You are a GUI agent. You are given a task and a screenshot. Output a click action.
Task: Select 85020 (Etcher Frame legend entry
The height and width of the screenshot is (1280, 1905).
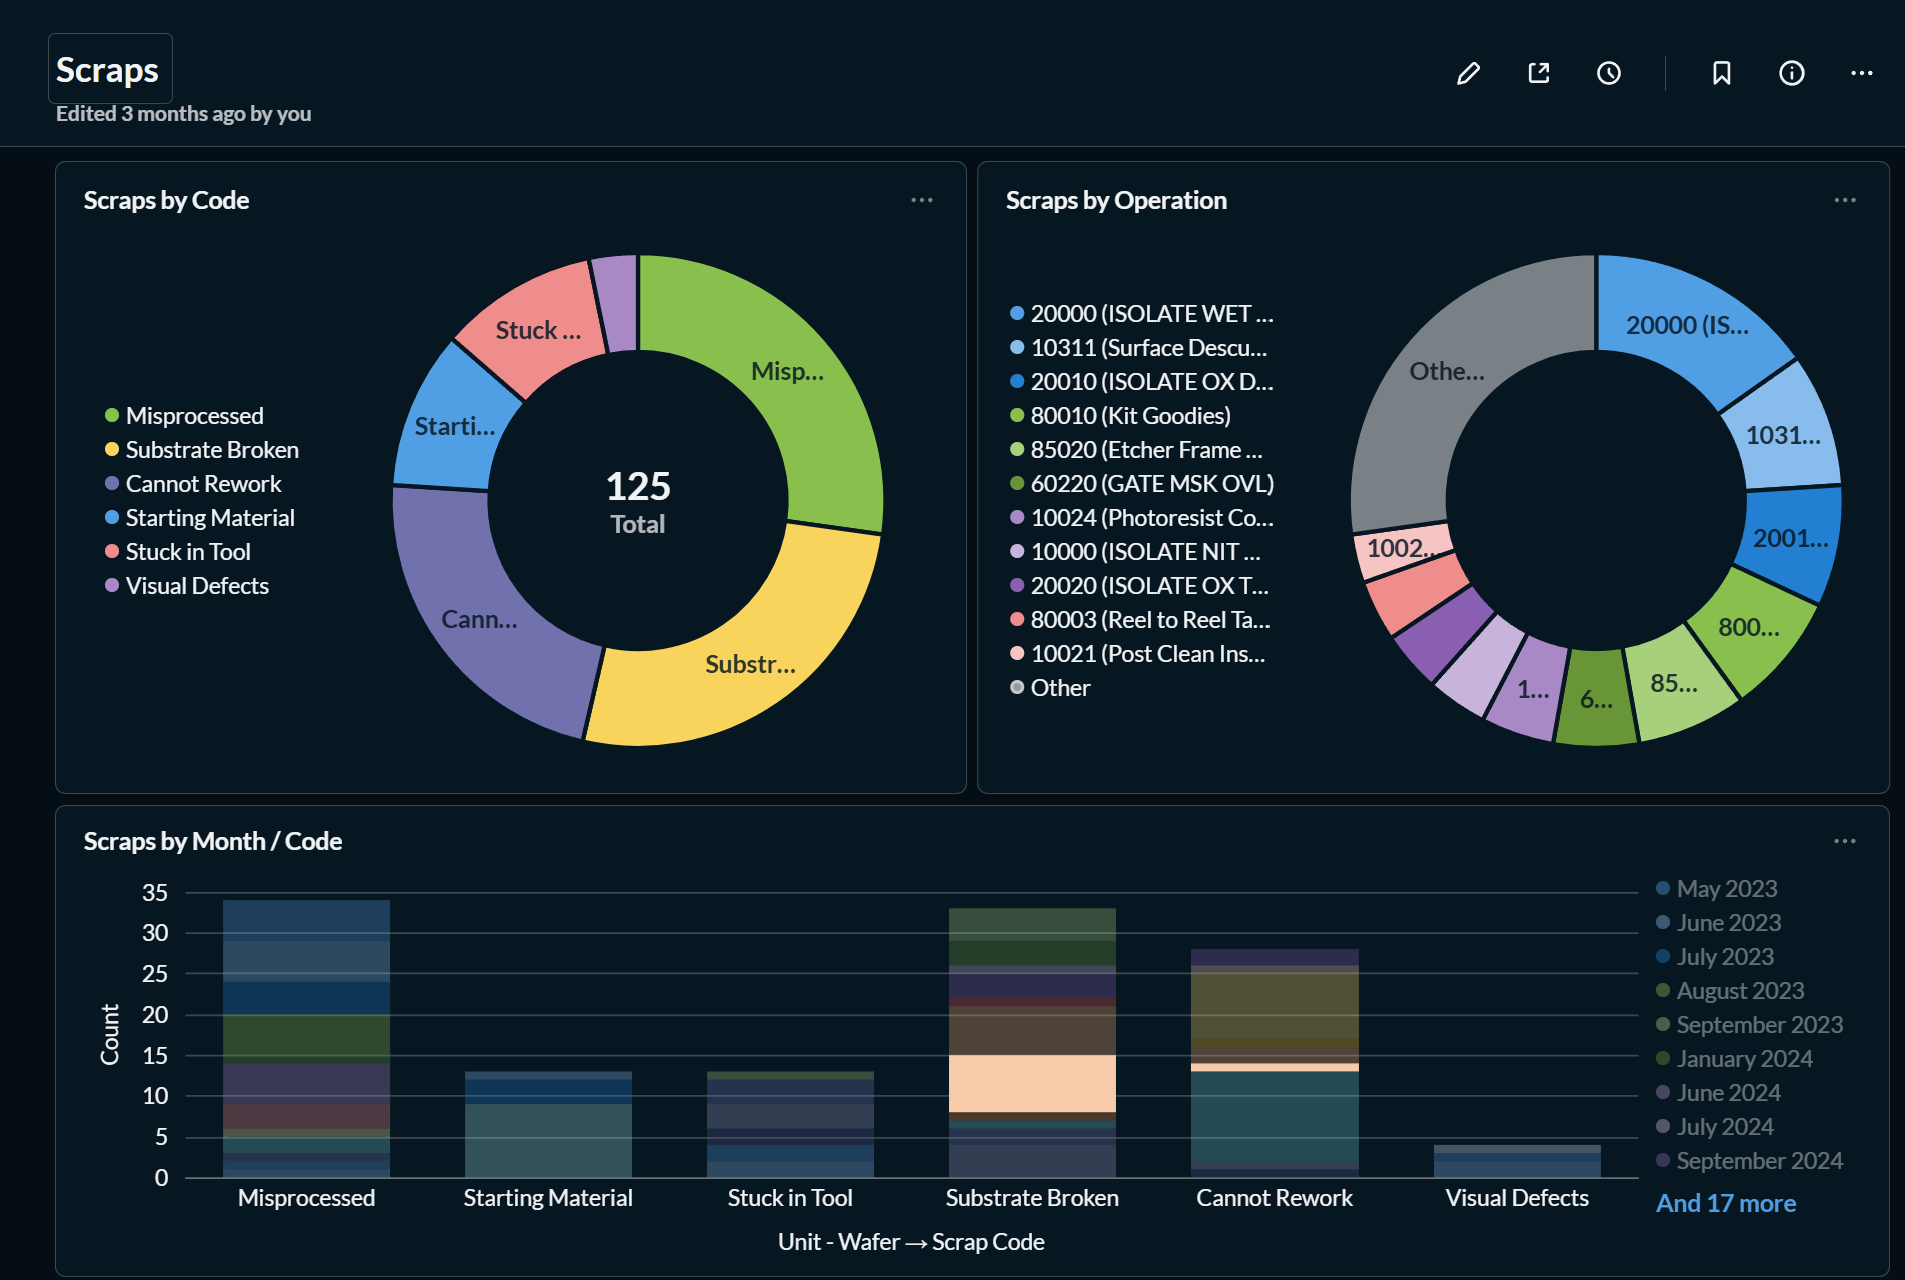(x=1137, y=449)
